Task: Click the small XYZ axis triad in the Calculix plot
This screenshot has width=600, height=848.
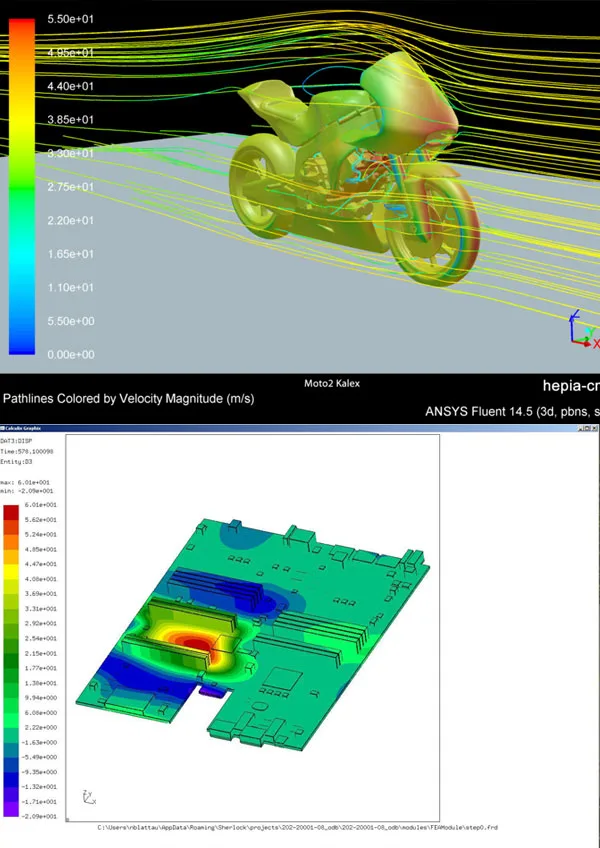Action: (89, 797)
